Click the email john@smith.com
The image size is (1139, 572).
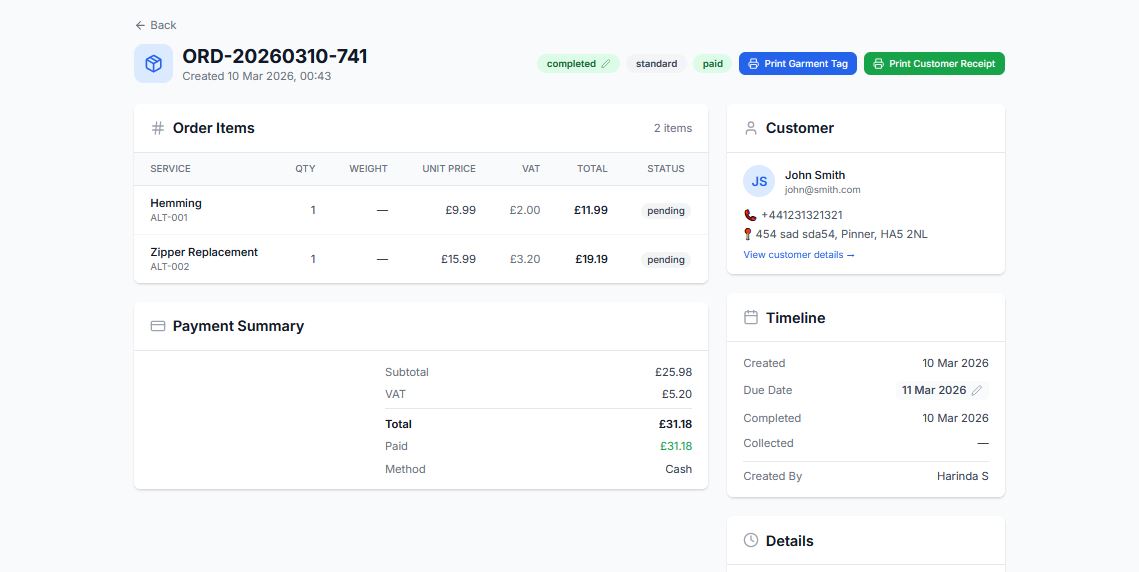(822, 190)
